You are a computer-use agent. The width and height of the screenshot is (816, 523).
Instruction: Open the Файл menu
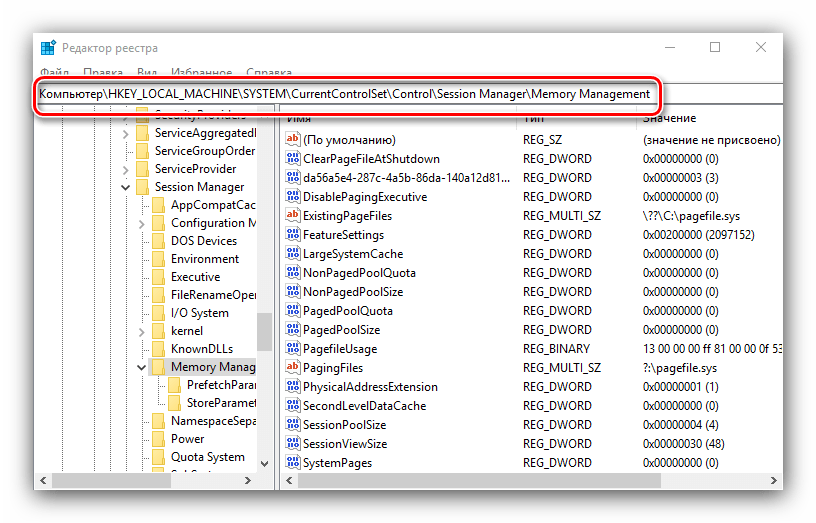(x=55, y=73)
